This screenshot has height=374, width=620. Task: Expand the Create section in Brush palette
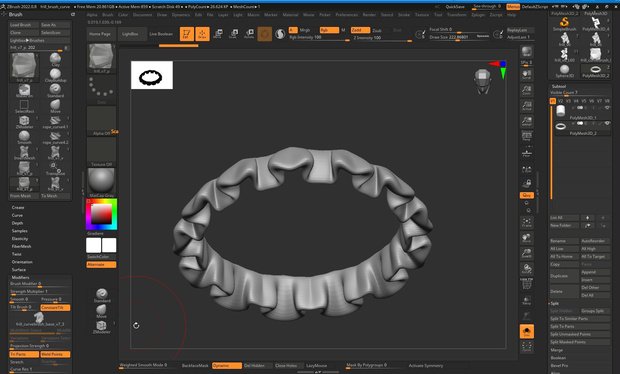pyautogui.click(x=18, y=208)
